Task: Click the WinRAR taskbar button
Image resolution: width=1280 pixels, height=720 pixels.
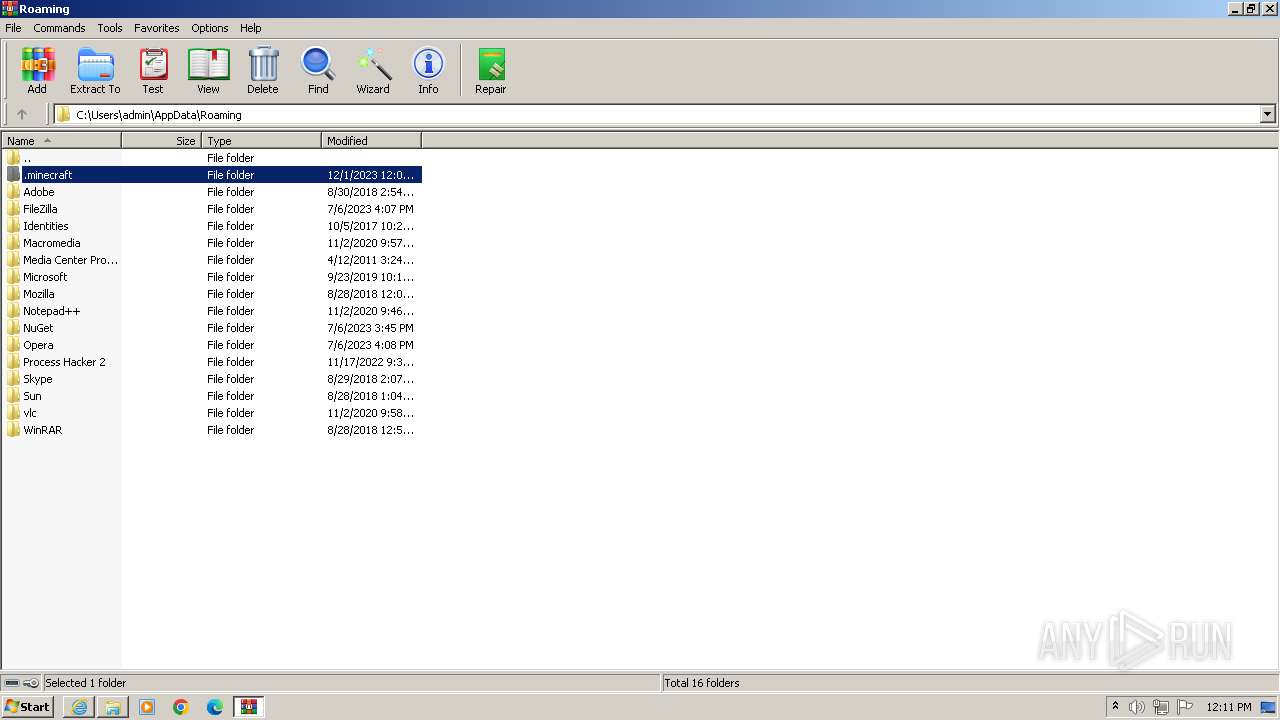Action: tap(249, 707)
